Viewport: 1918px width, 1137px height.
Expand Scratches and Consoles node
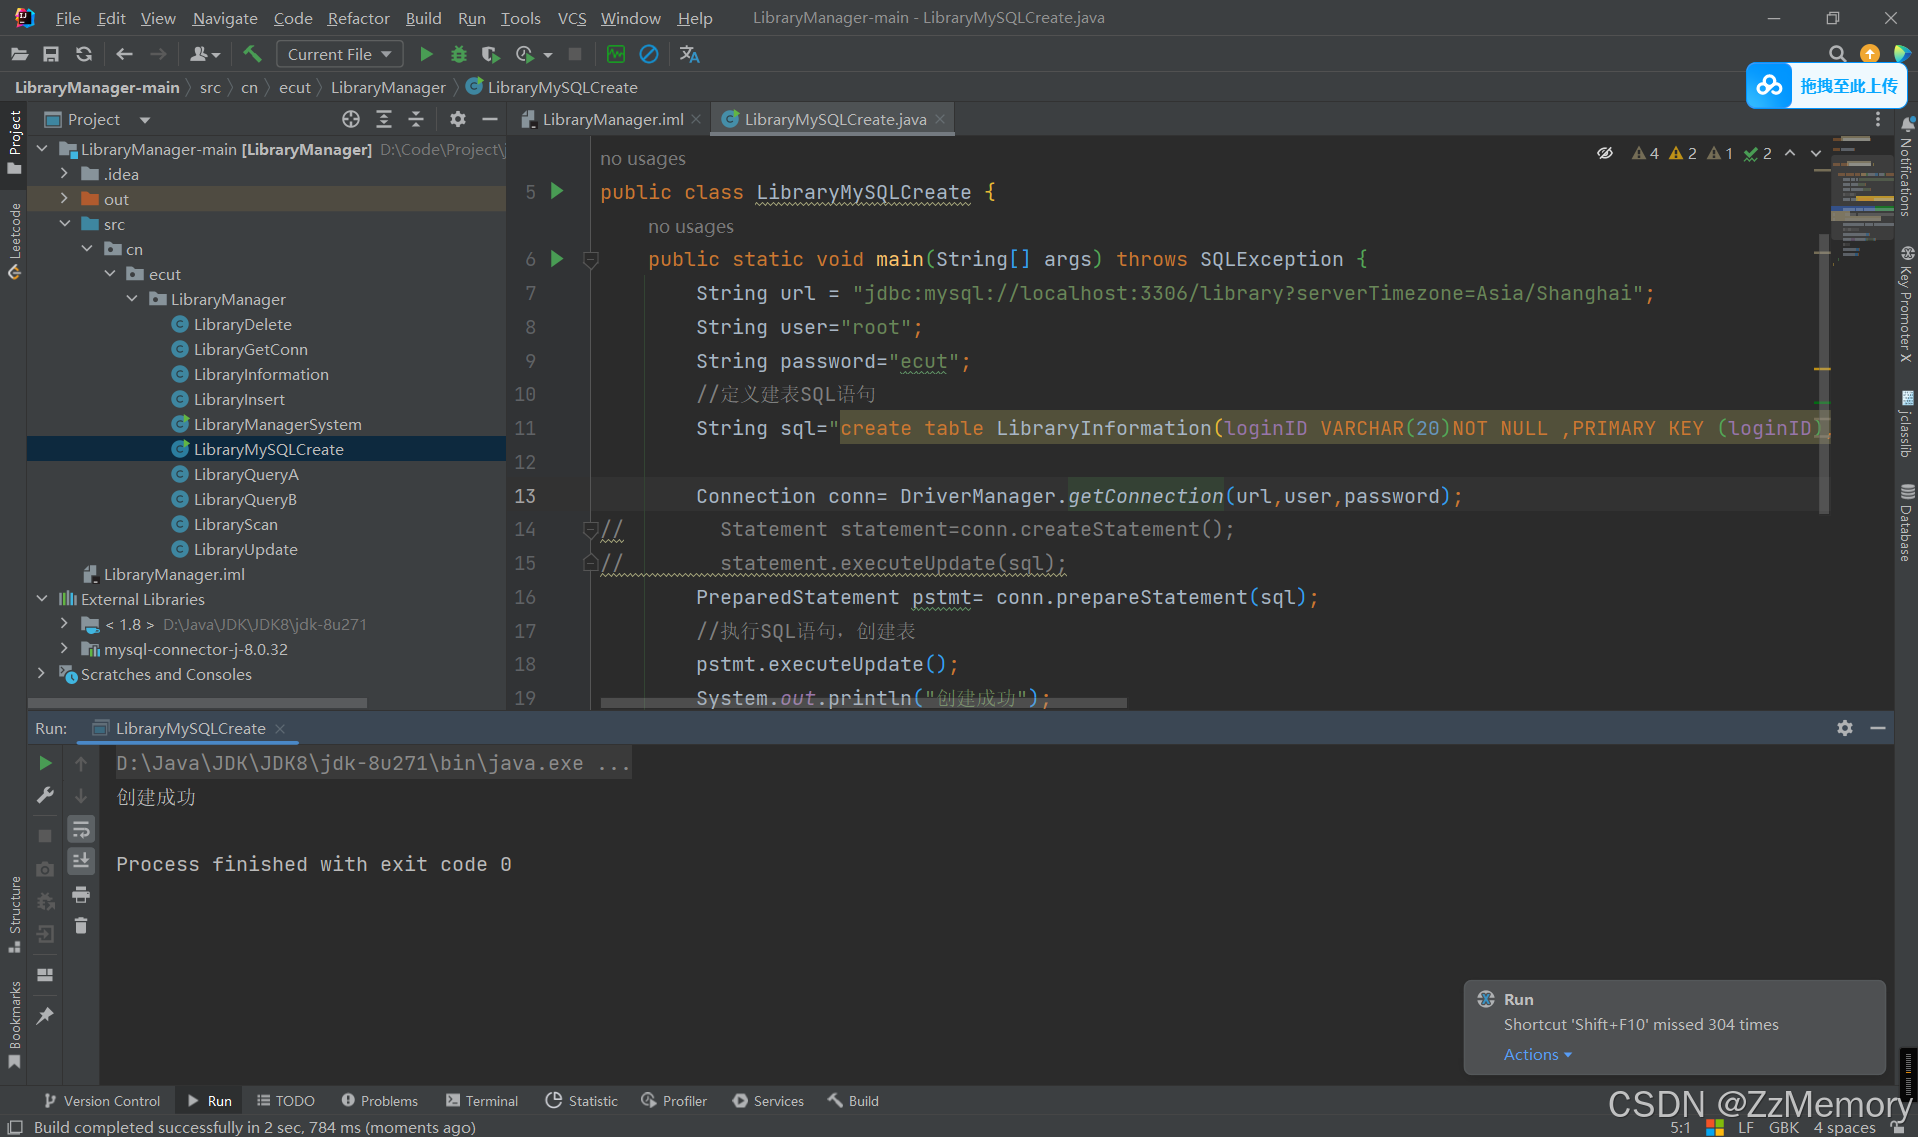(42, 674)
